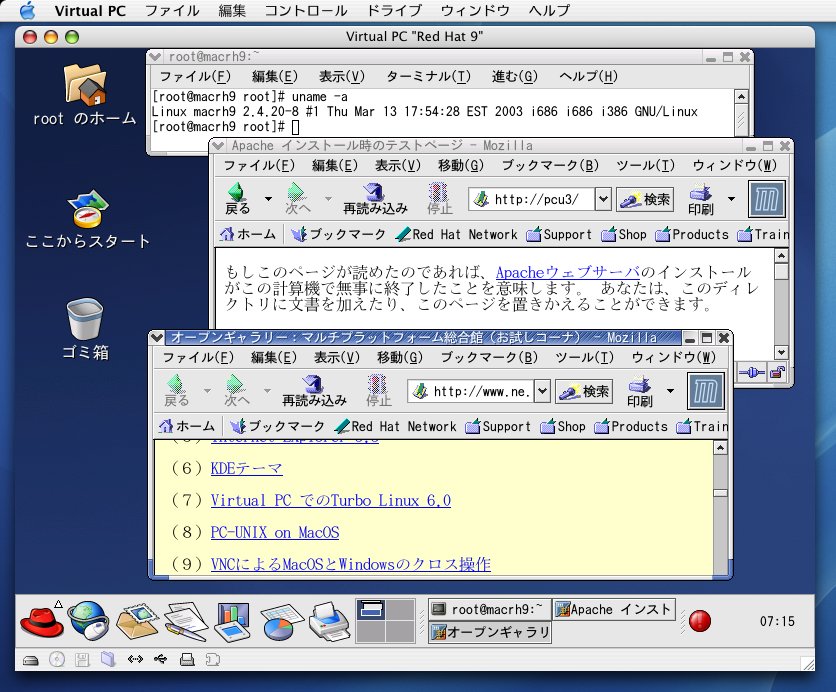Launch the web browser from the GNOME panel
The width and height of the screenshot is (836, 692).
point(89,621)
